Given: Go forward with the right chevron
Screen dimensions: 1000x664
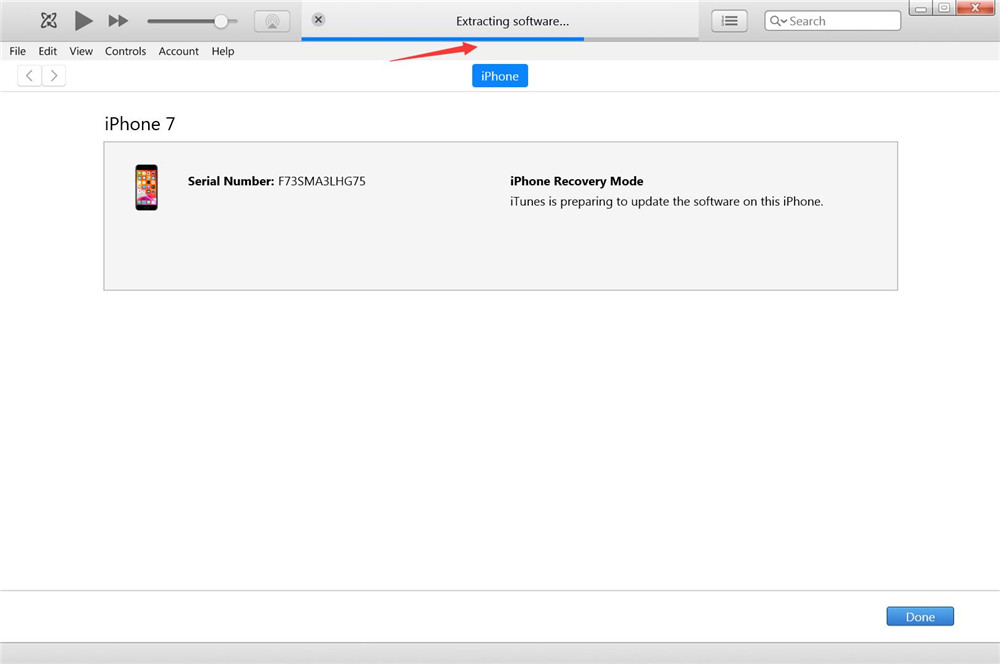Looking at the screenshot, I should point(54,76).
